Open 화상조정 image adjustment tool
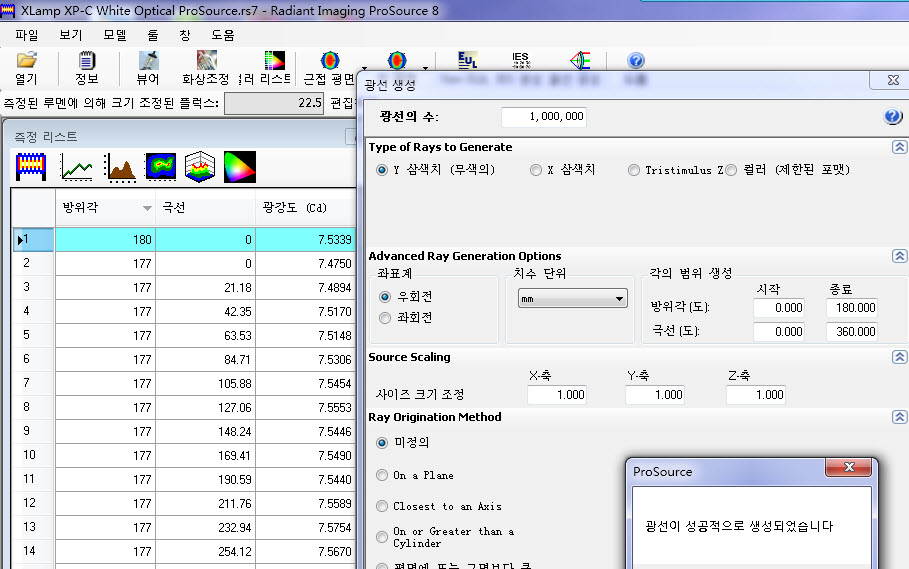Viewport: 909px width, 569px height. pyautogui.click(x=206, y=60)
